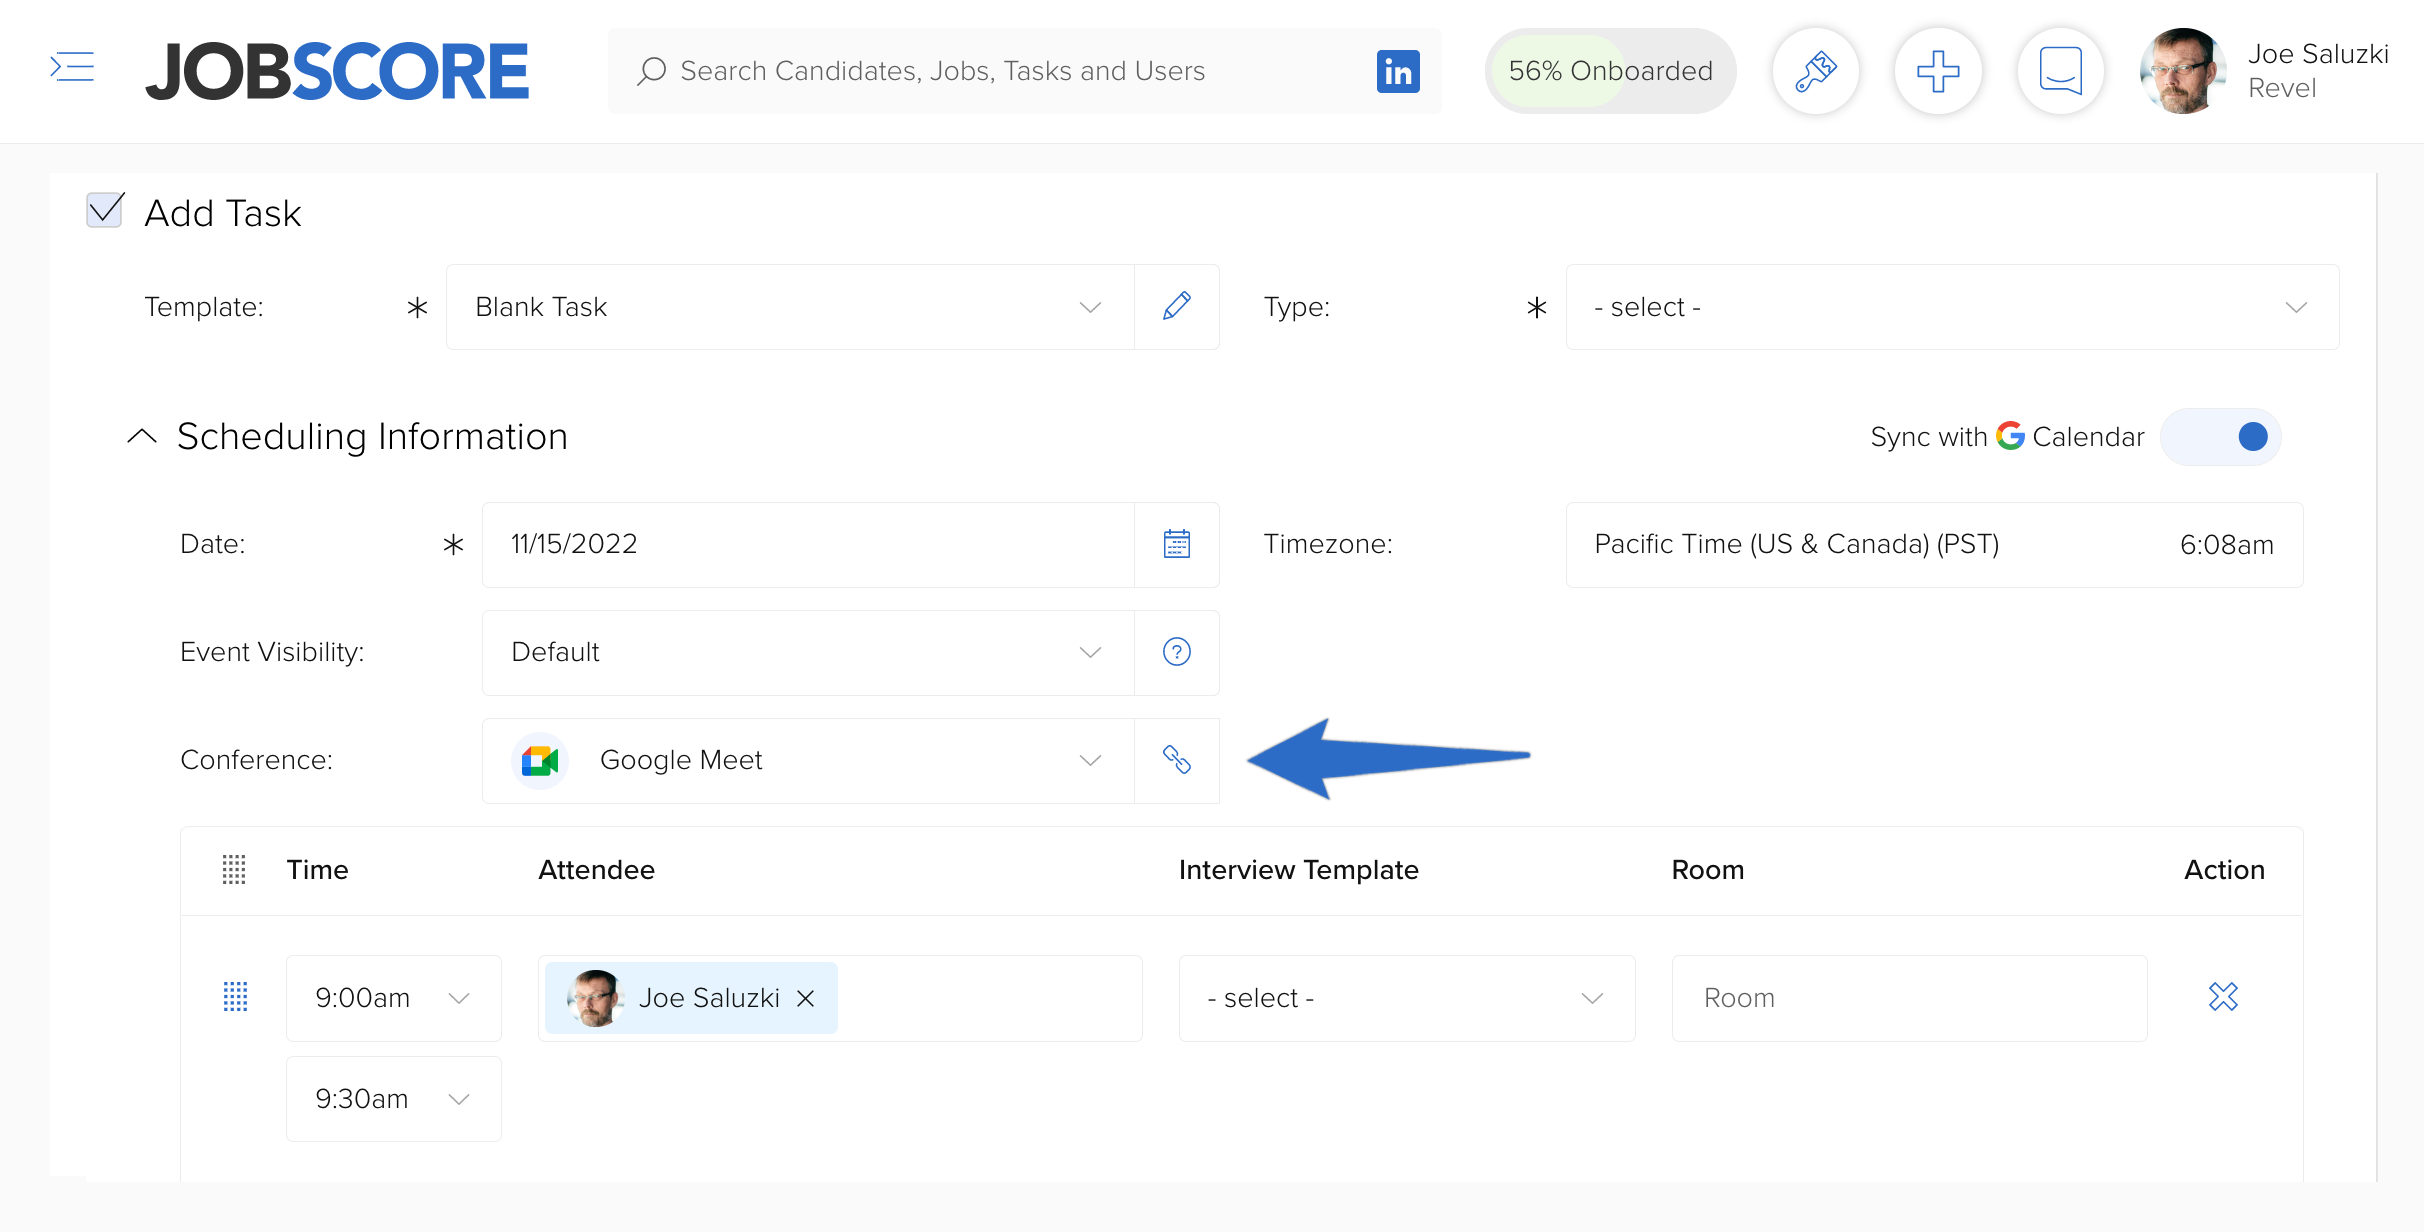Image resolution: width=2424 pixels, height=1232 pixels.
Task: Click the row drag handle beside 9:00am
Action: [235, 996]
